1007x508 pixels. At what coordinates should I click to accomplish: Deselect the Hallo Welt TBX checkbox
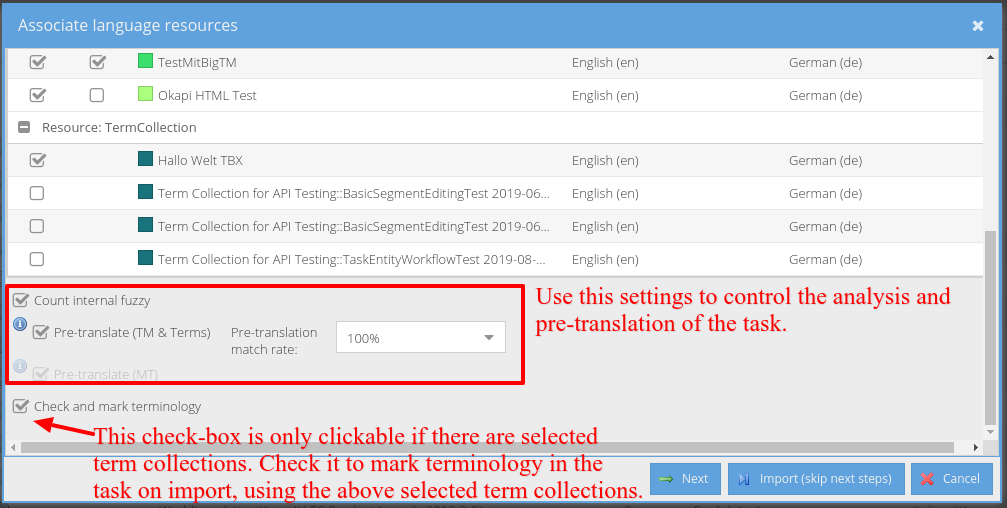click(37, 160)
